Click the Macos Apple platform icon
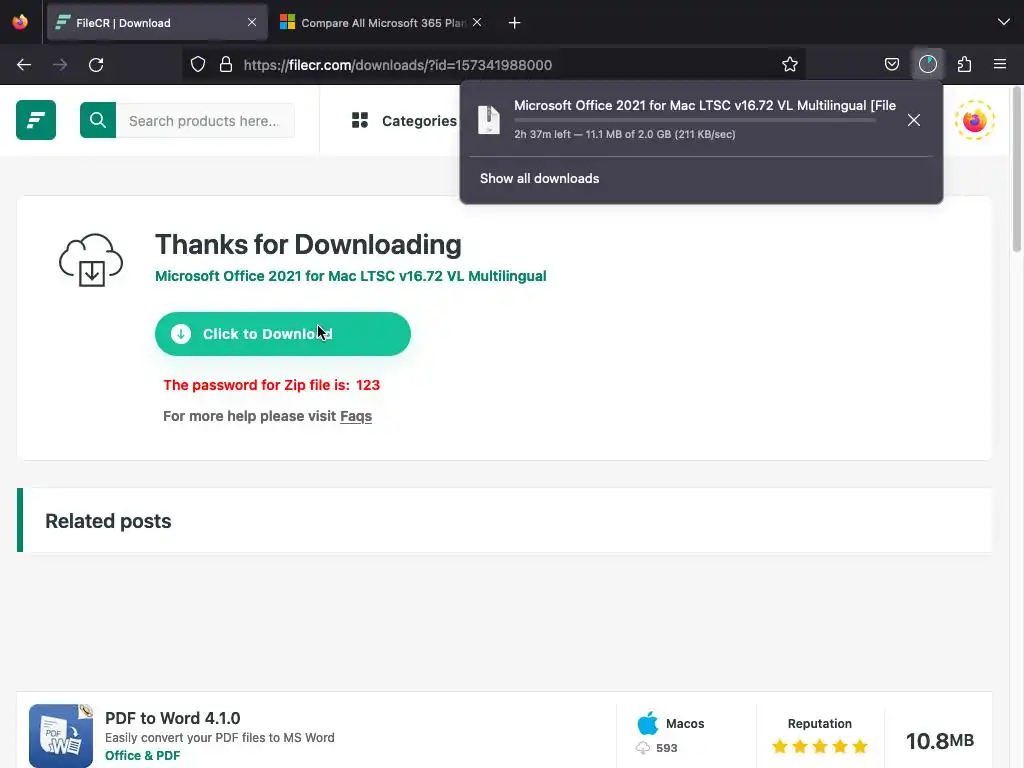Screen dimensions: 1024x768 click(648, 724)
